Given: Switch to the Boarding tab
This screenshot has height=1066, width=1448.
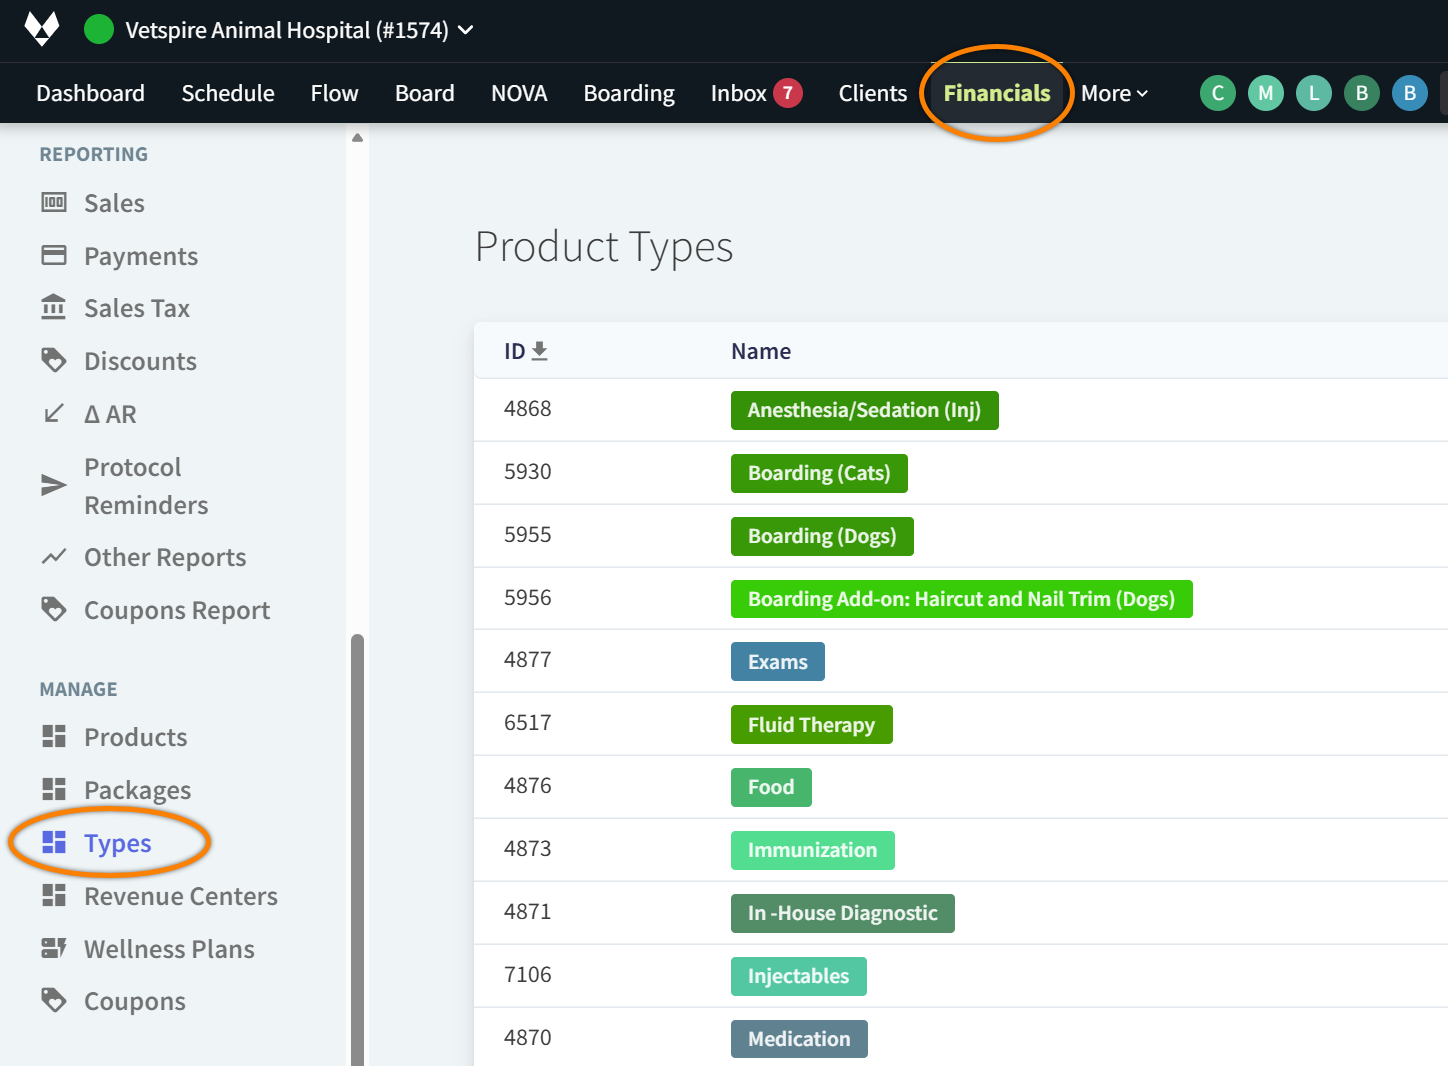Looking at the screenshot, I should [x=629, y=94].
